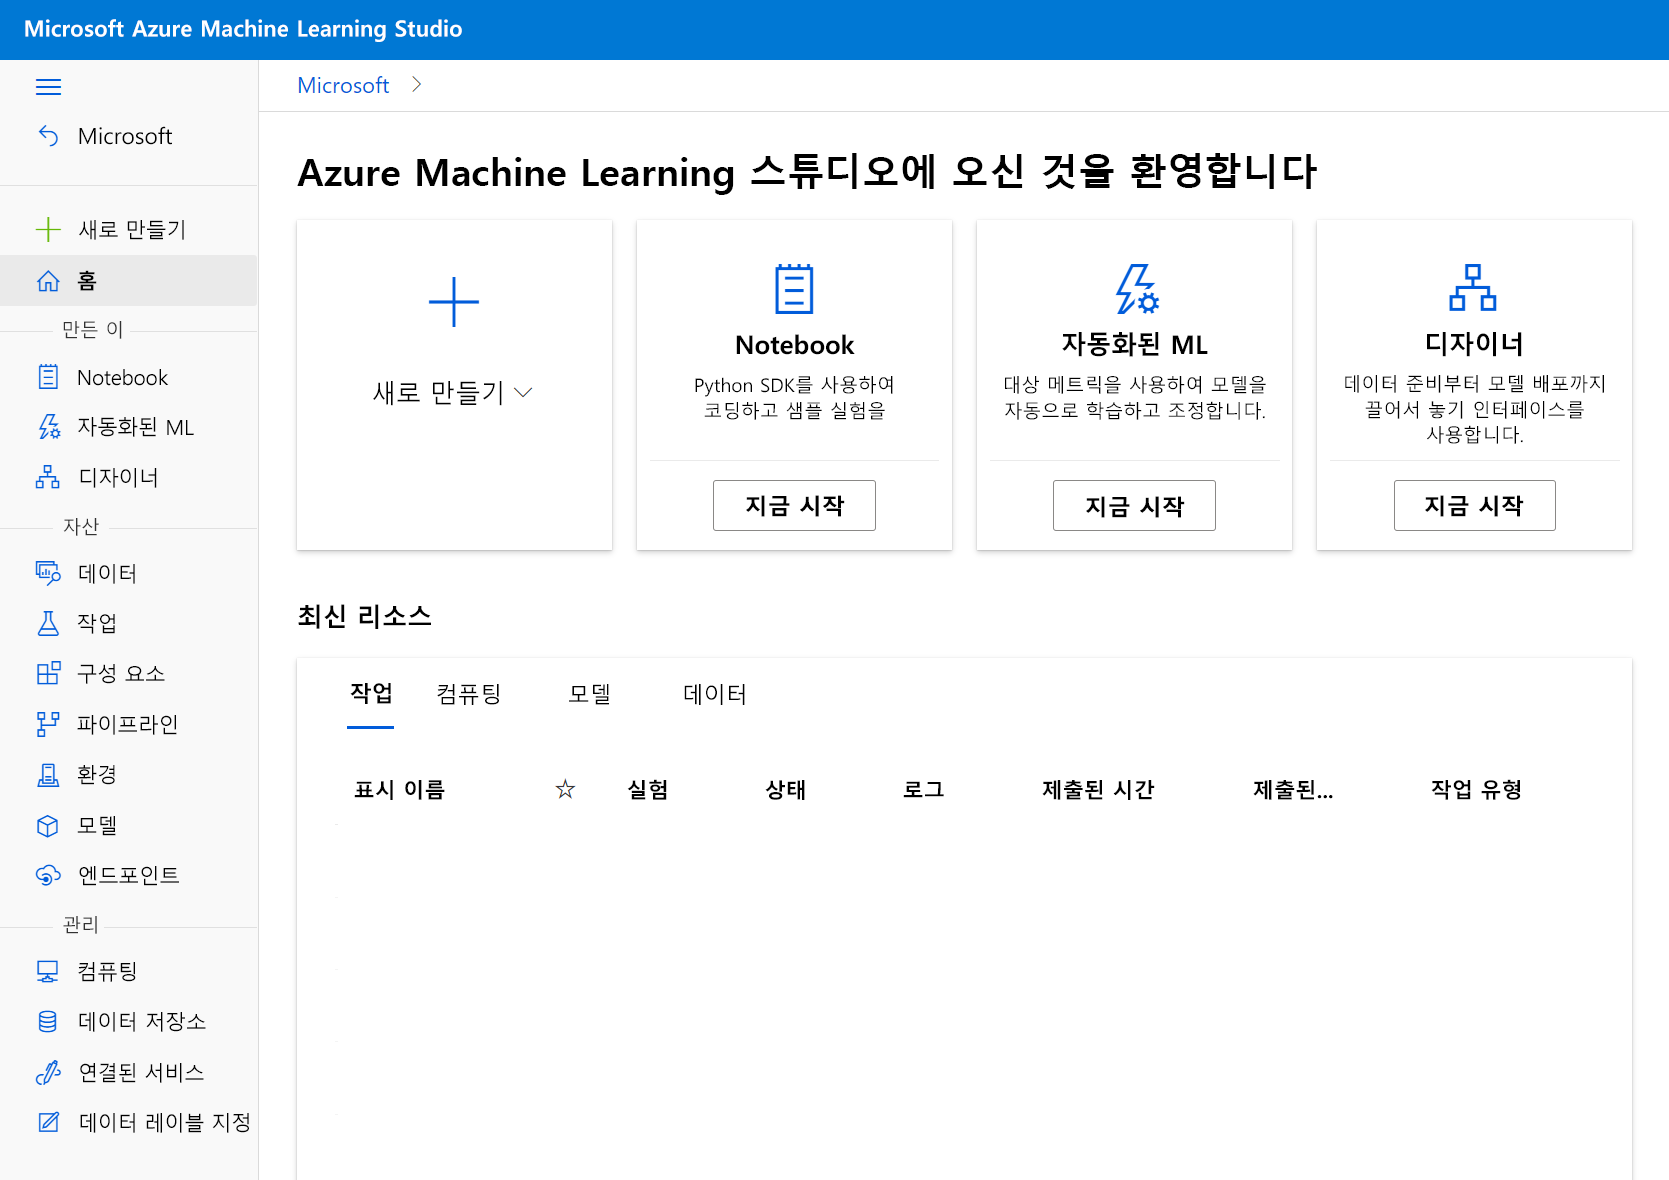The height and width of the screenshot is (1180, 1669).
Task: Click the 디자이너 sidebar icon
Action: pos(48,477)
